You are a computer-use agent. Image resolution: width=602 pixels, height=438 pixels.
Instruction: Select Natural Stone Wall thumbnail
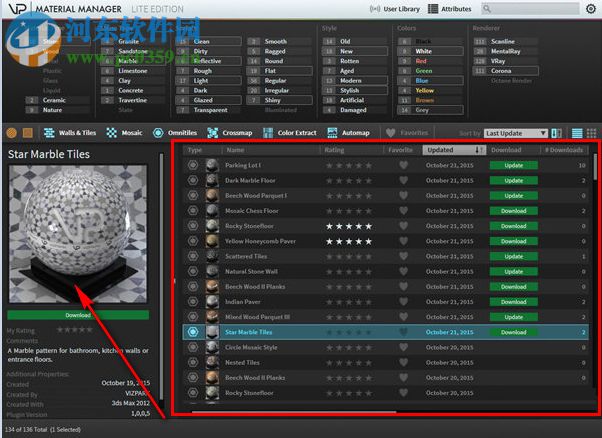pos(212,271)
